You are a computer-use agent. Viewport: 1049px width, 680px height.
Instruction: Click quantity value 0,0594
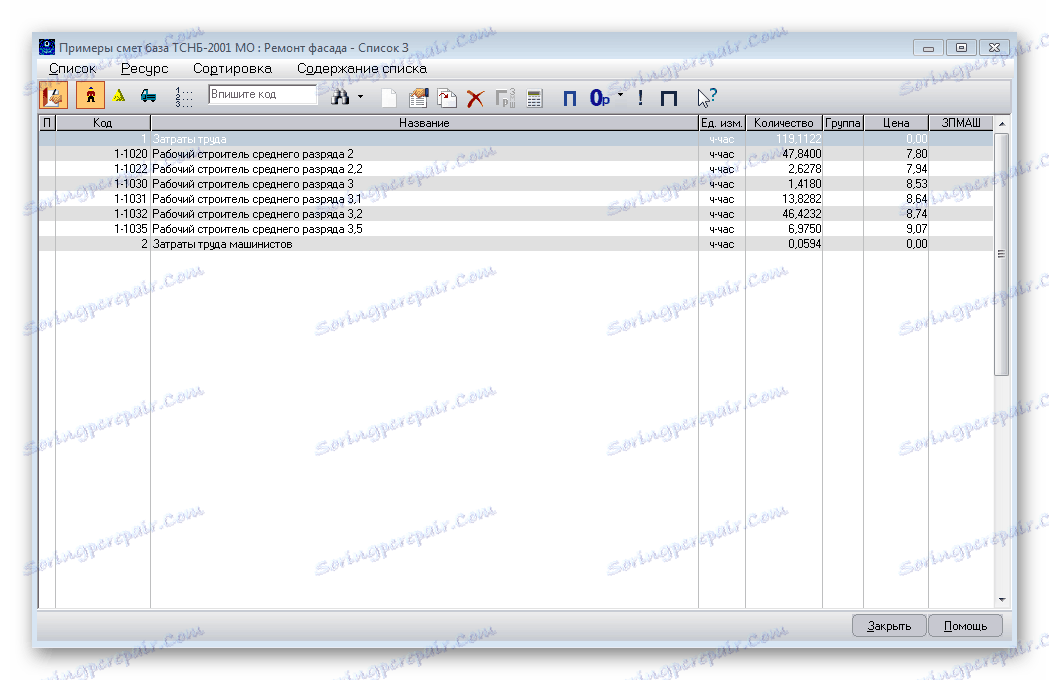coord(804,244)
